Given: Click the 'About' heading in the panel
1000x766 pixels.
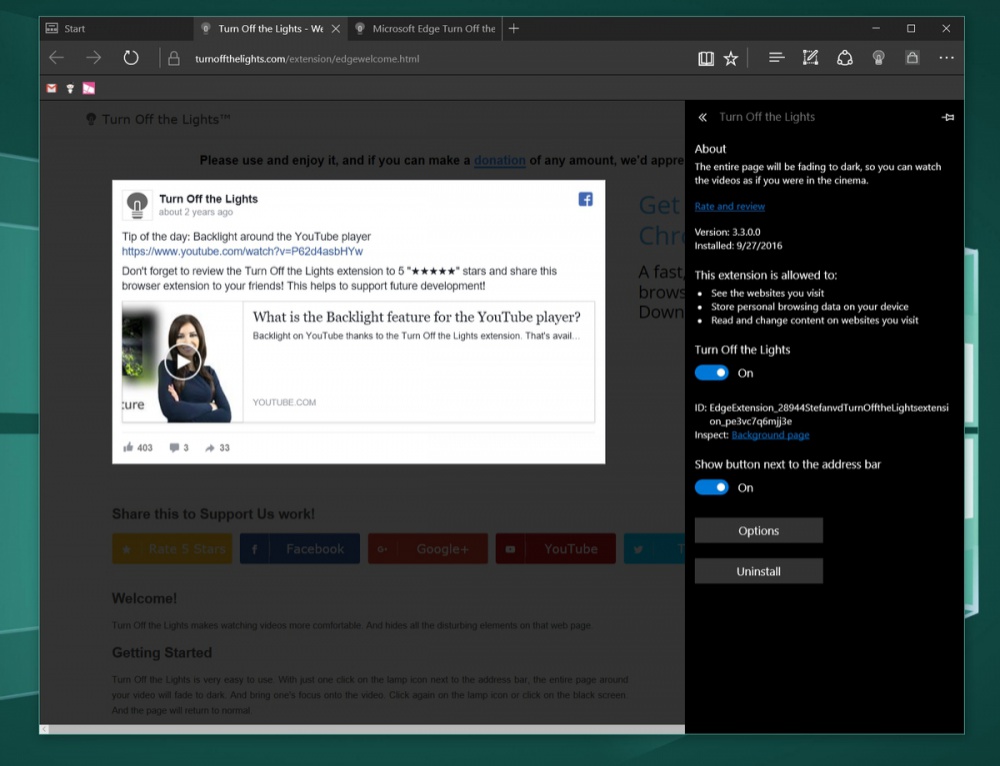Looking at the screenshot, I should 710,149.
